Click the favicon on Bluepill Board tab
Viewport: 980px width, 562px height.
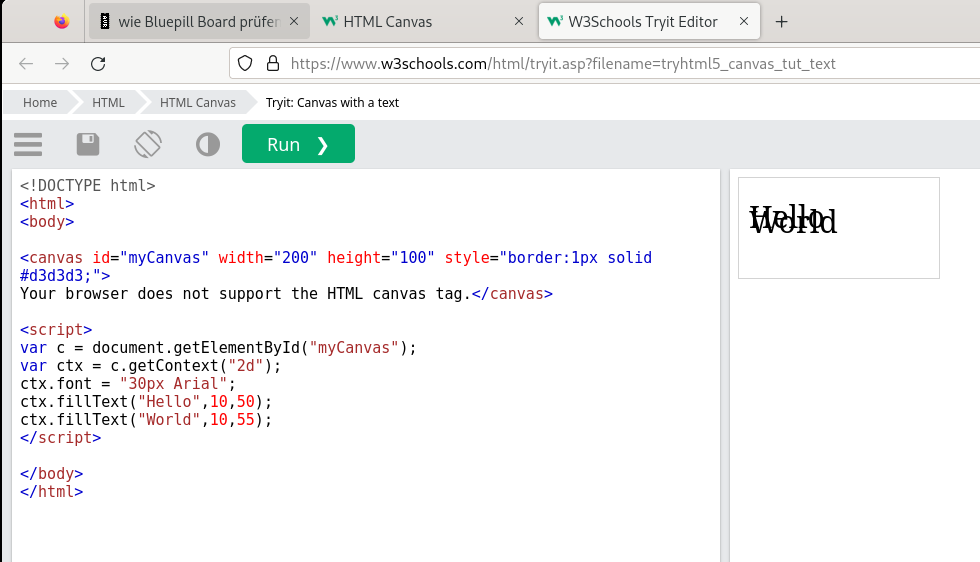(105, 22)
